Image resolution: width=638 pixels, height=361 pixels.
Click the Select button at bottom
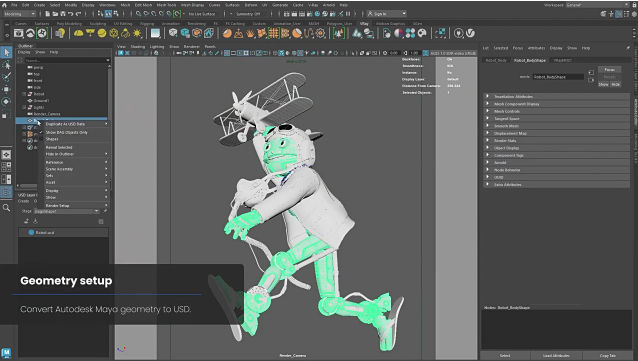[505, 356]
